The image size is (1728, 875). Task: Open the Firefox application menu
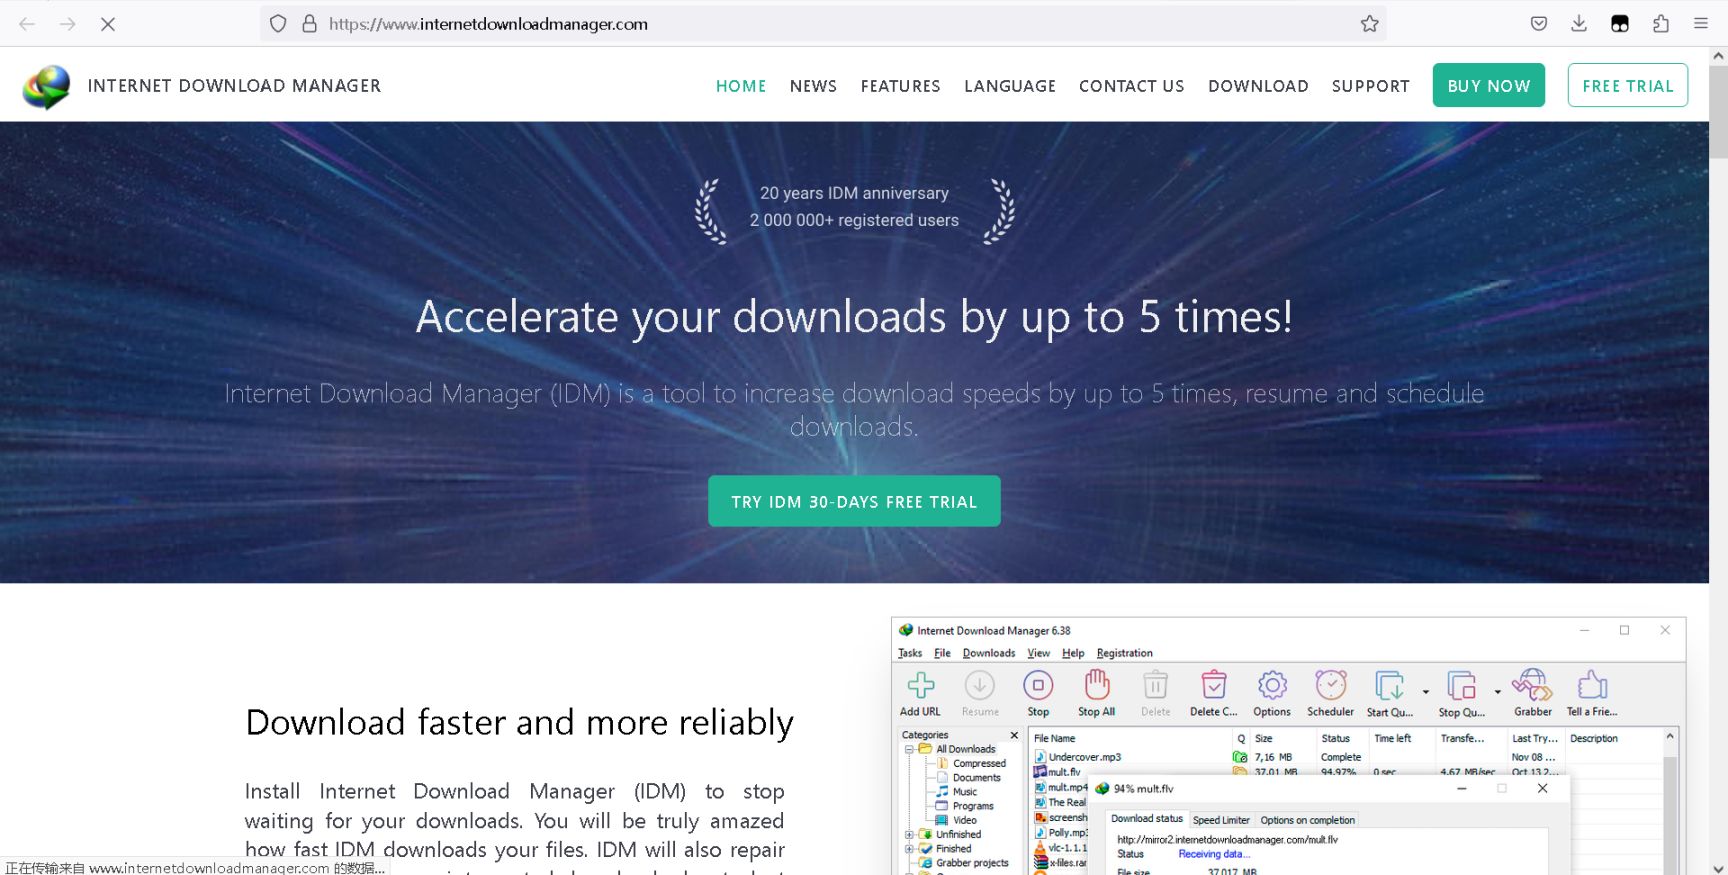click(1701, 24)
